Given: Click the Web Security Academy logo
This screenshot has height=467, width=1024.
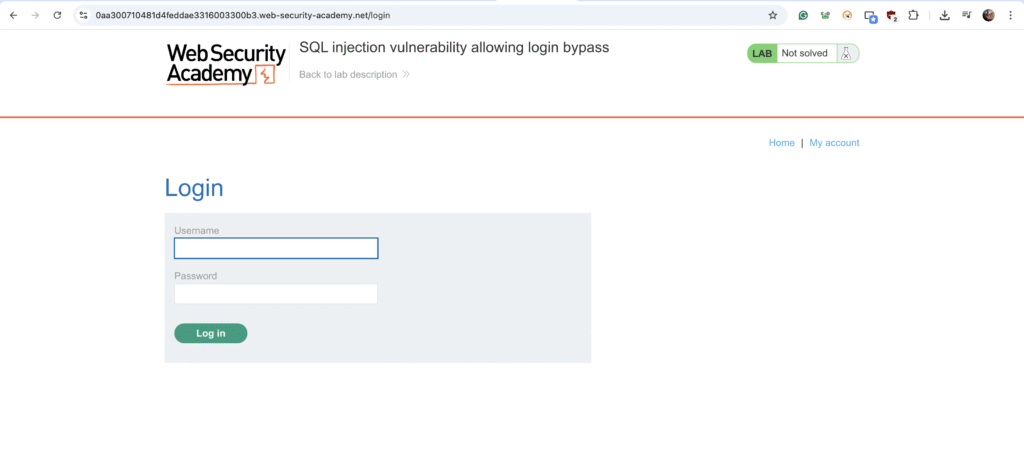Looking at the screenshot, I should click(x=226, y=64).
